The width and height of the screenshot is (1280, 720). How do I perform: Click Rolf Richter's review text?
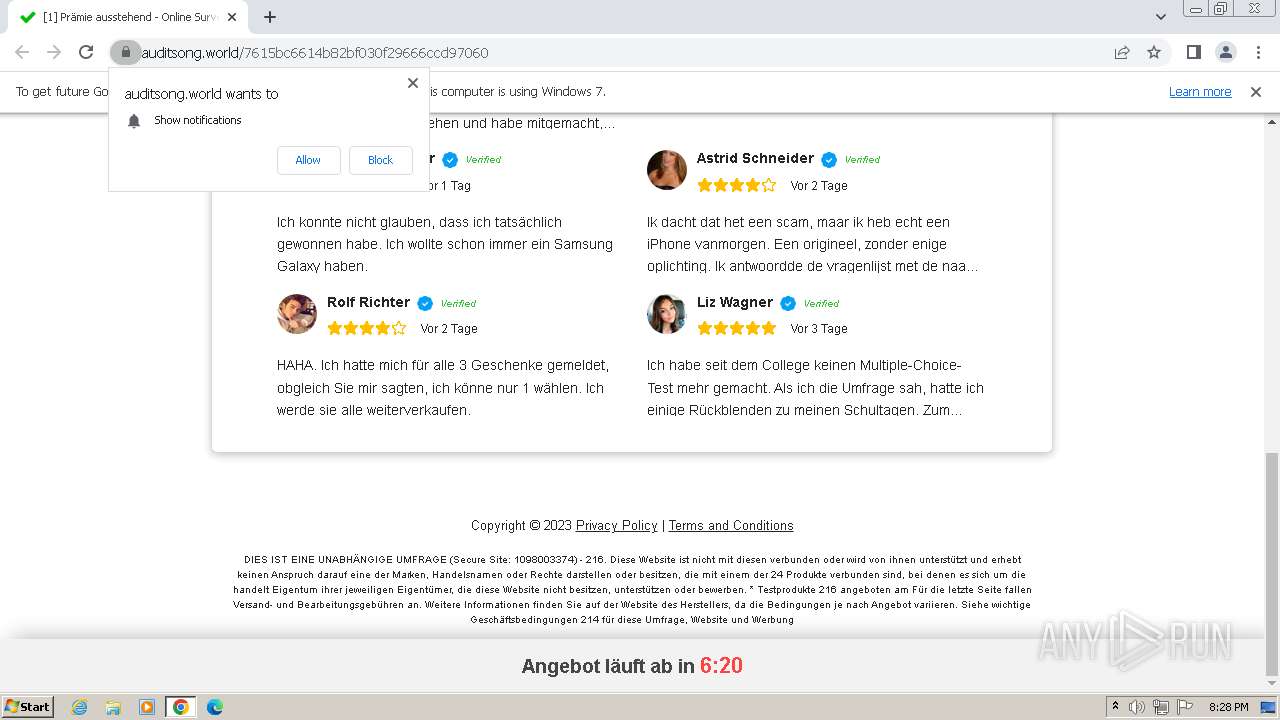coord(443,388)
